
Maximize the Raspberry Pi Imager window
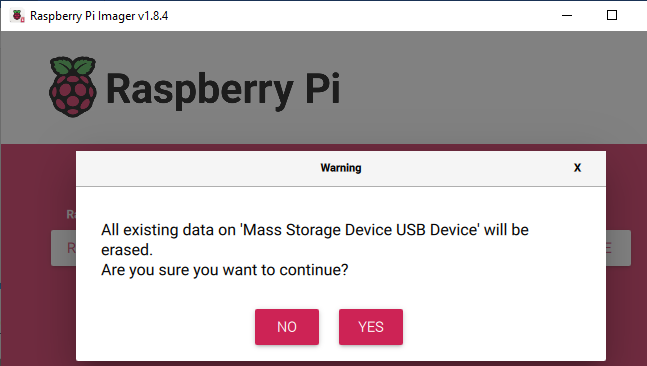[612, 16]
